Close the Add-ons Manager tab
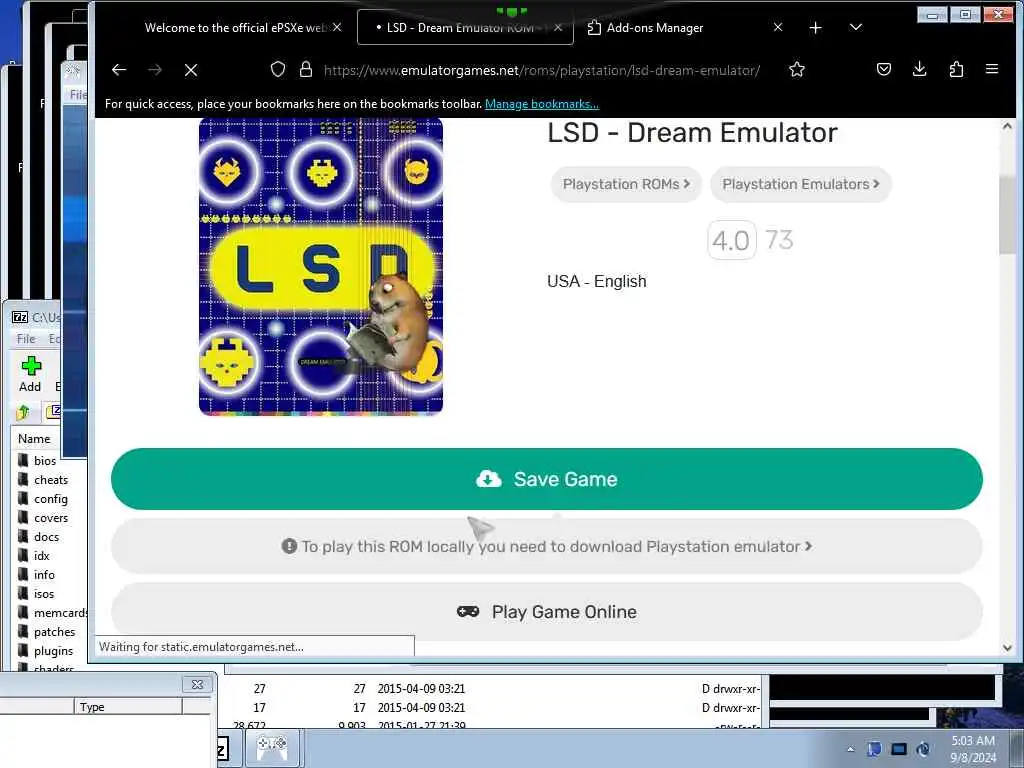Image resolution: width=1024 pixels, height=768 pixels. pos(778,27)
